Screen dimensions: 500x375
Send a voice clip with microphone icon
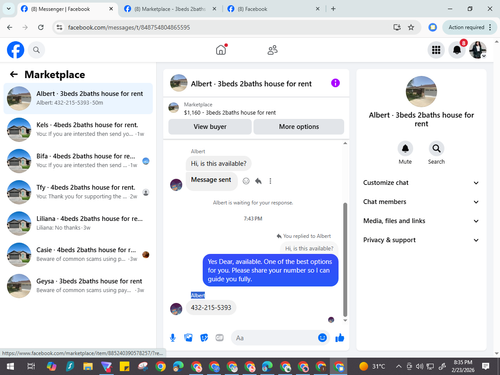click(x=173, y=338)
